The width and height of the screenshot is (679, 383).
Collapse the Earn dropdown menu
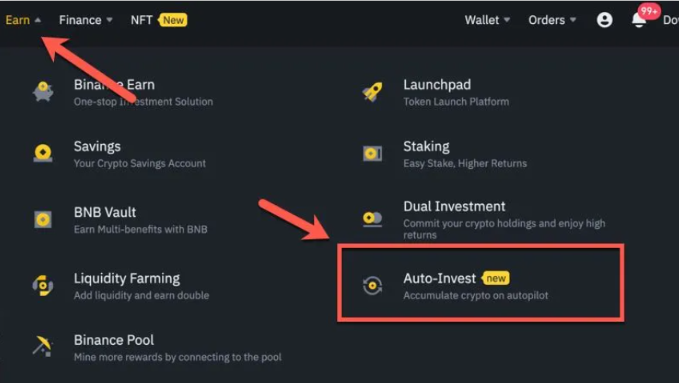click(23, 20)
